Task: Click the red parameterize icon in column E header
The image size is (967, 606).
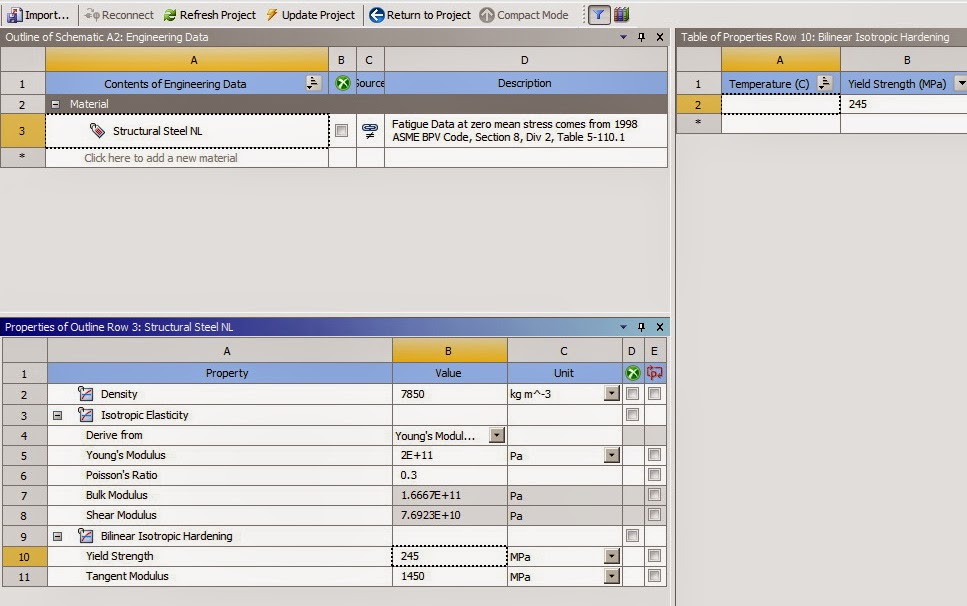Action: click(654, 372)
